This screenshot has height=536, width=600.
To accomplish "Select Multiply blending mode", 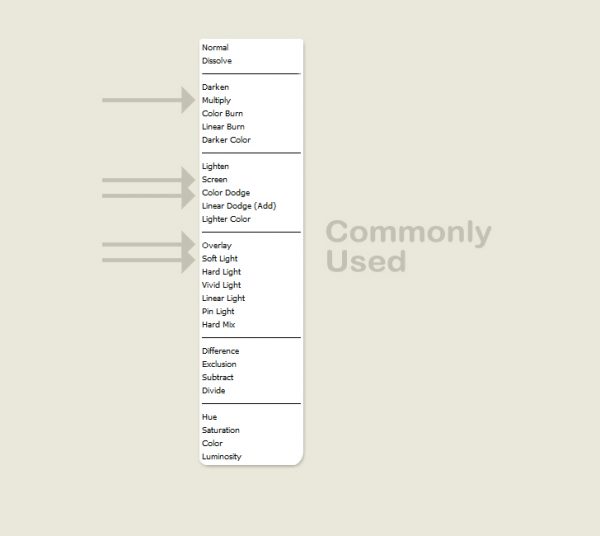I will [216, 101].
